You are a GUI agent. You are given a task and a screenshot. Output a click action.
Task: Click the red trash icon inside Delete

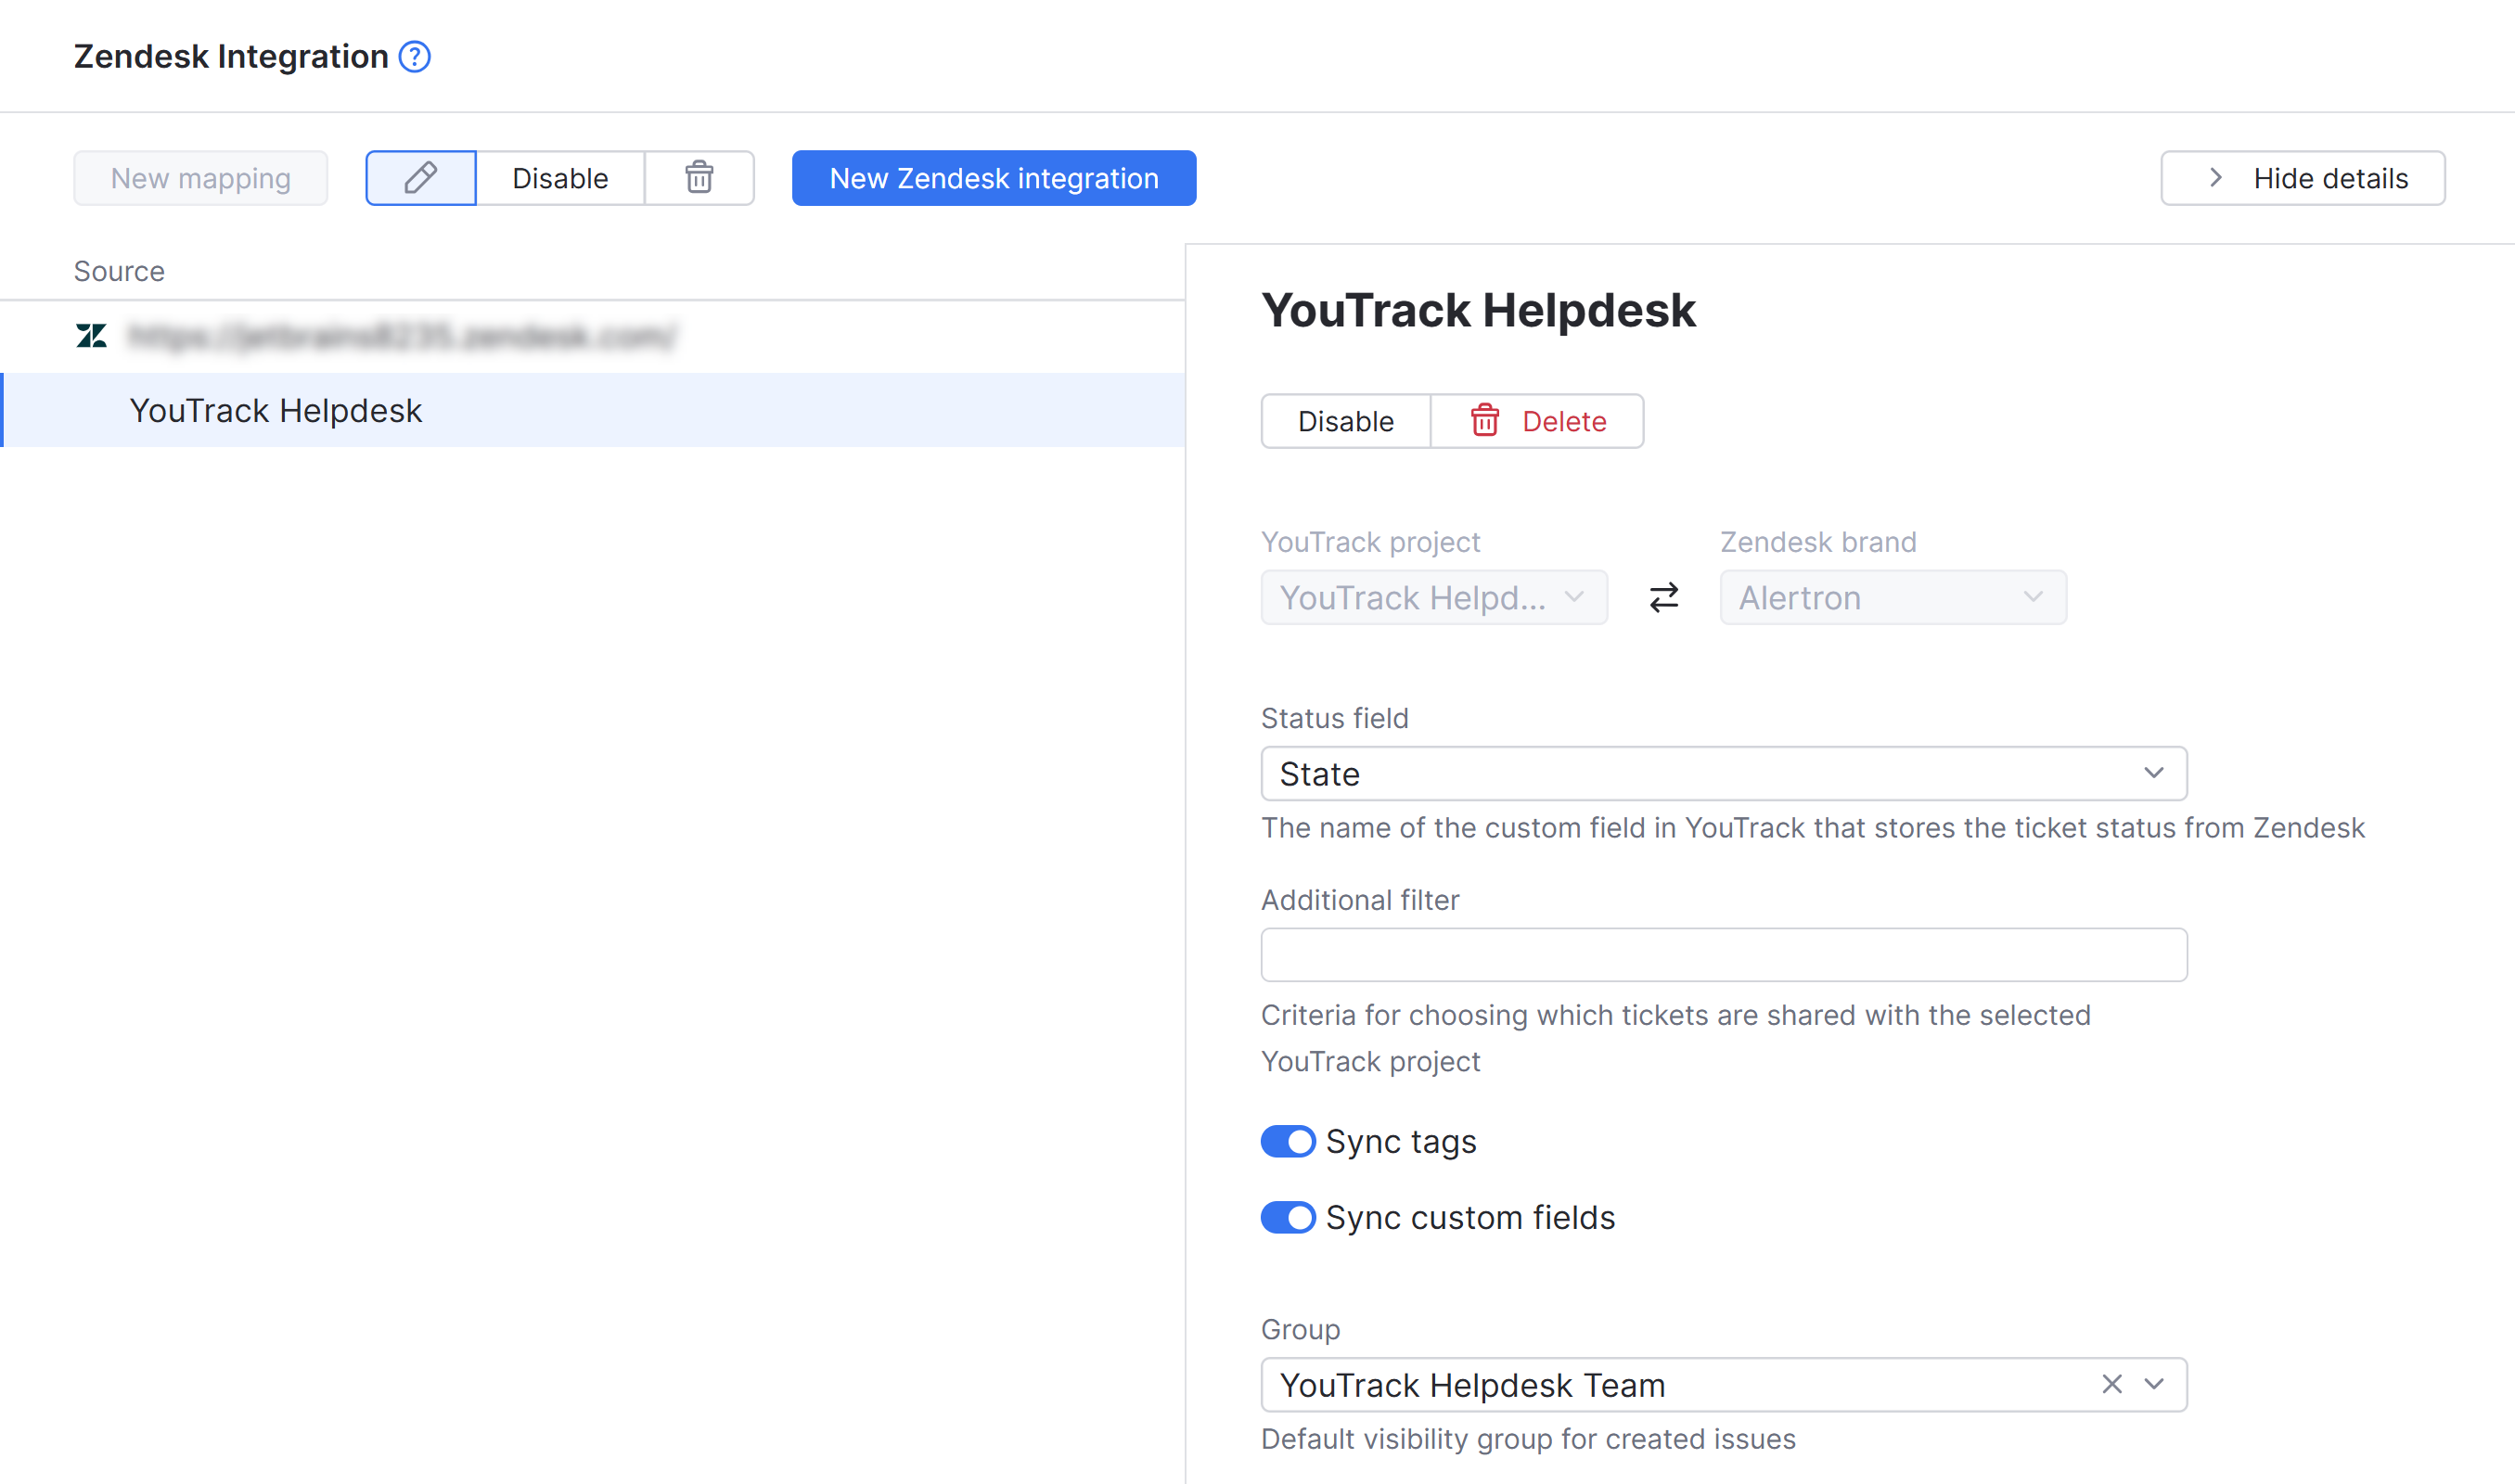[1484, 421]
